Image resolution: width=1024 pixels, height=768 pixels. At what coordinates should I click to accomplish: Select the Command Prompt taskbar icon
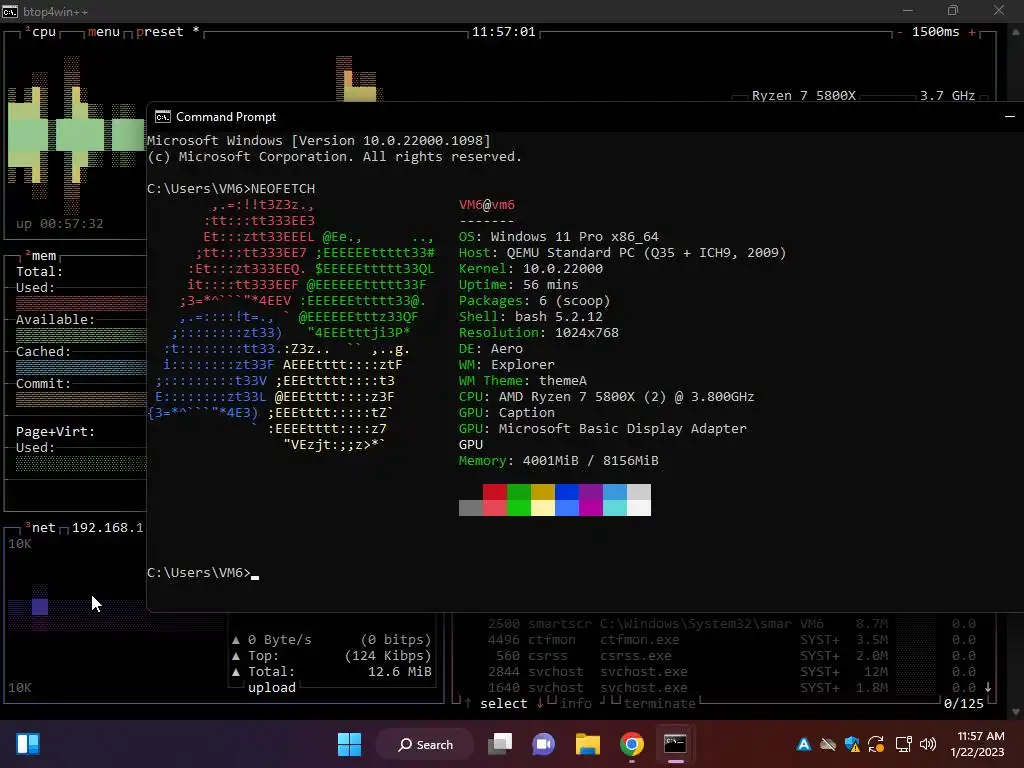675,744
